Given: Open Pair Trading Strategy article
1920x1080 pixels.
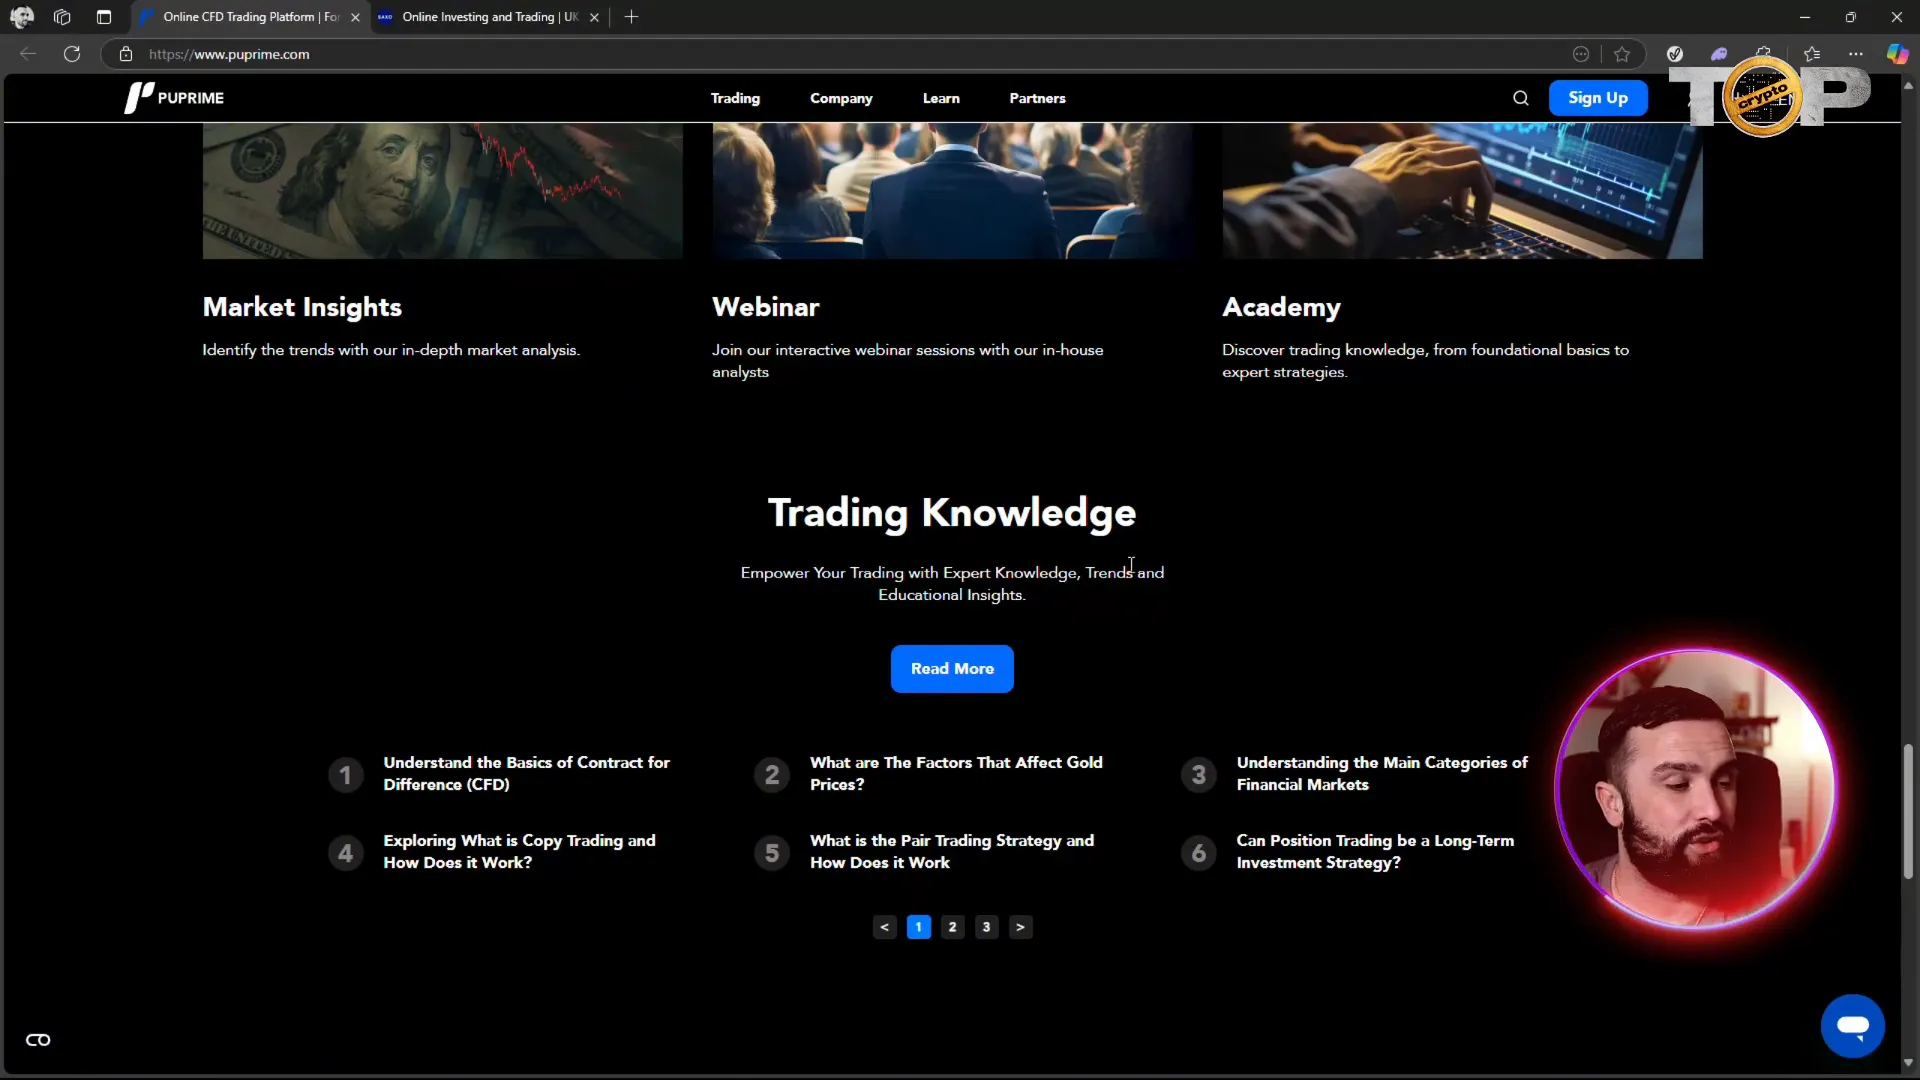Looking at the screenshot, I should pyautogui.click(x=952, y=851).
